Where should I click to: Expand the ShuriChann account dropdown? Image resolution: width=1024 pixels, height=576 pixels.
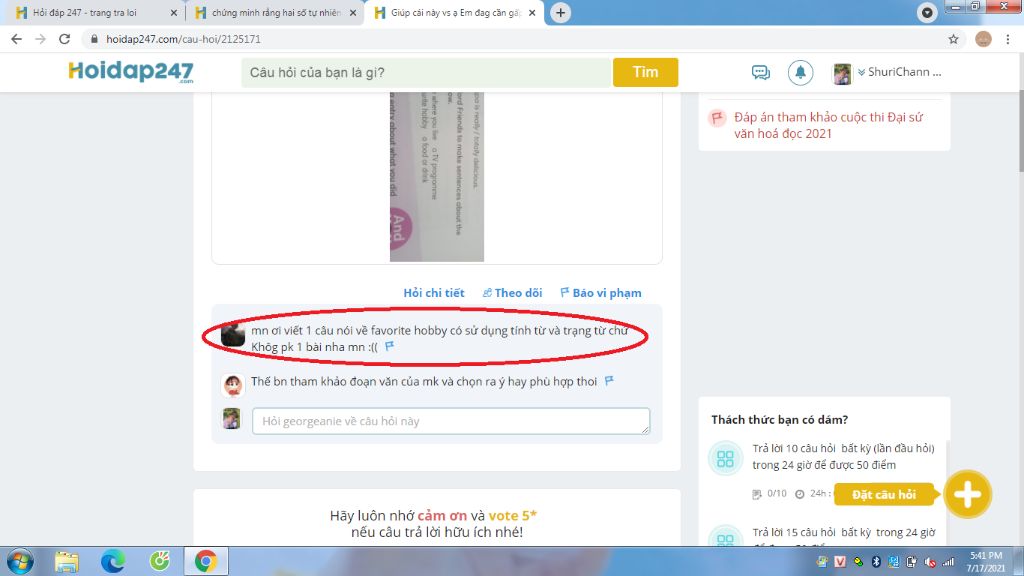point(899,72)
